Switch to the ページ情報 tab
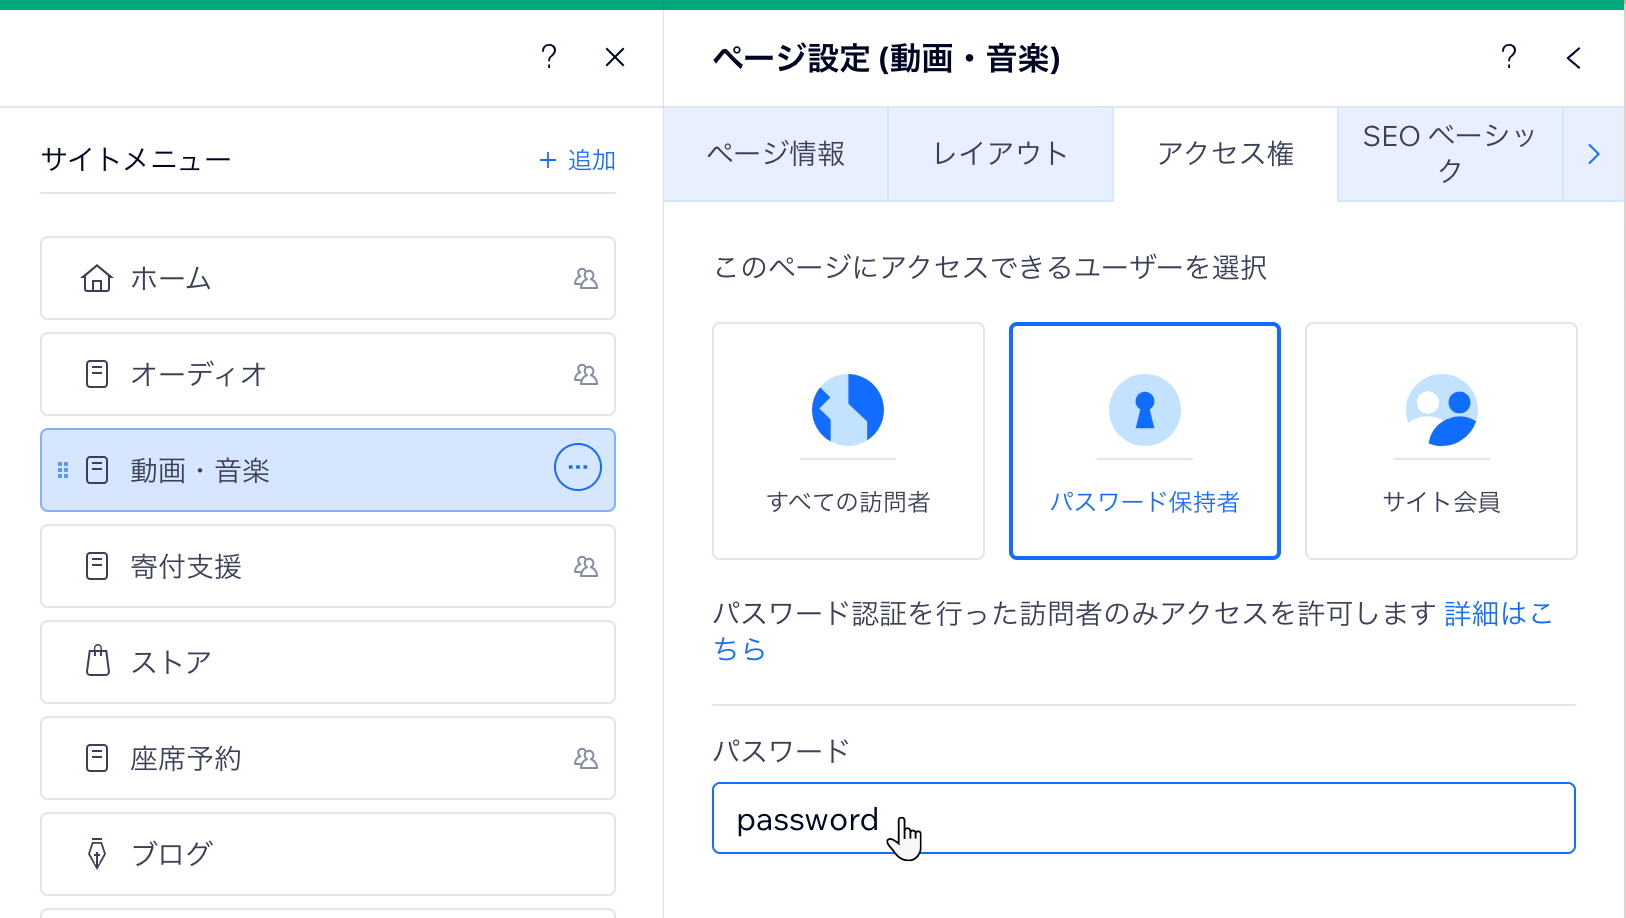This screenshot has height=918, width=1626. tap(776, 154)
